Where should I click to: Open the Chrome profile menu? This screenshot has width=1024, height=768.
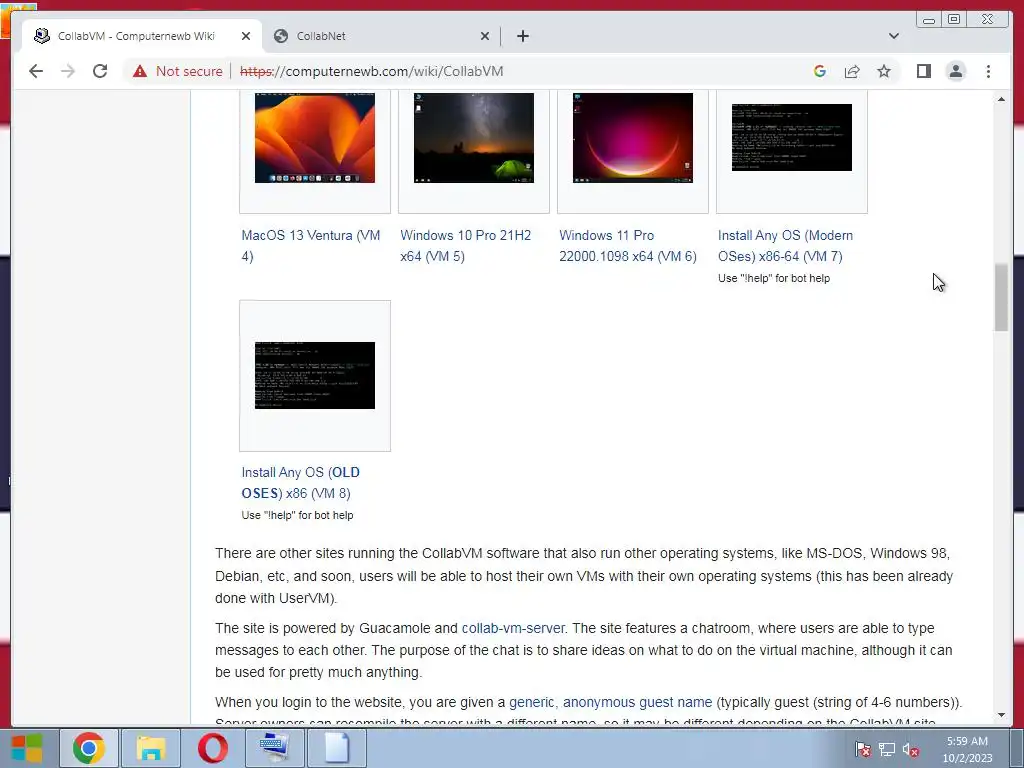point(955,71)
